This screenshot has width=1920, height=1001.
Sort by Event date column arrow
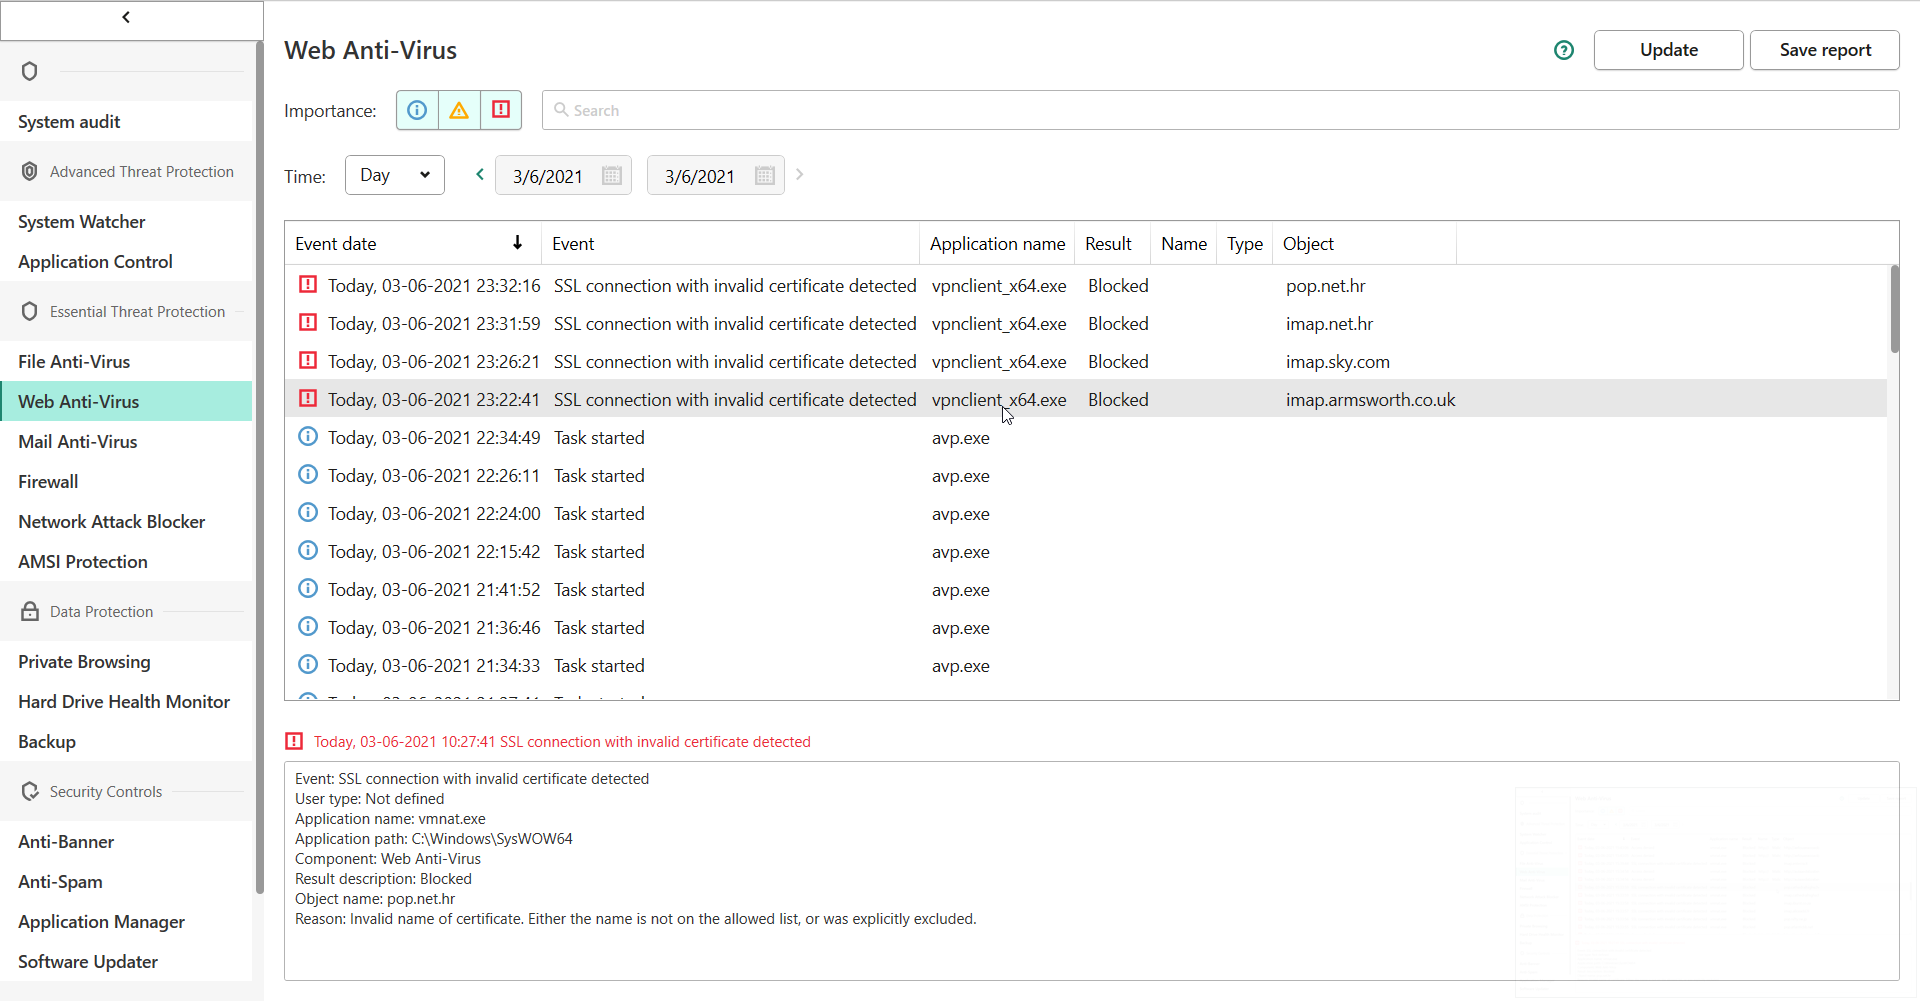[x=517, y=243]
